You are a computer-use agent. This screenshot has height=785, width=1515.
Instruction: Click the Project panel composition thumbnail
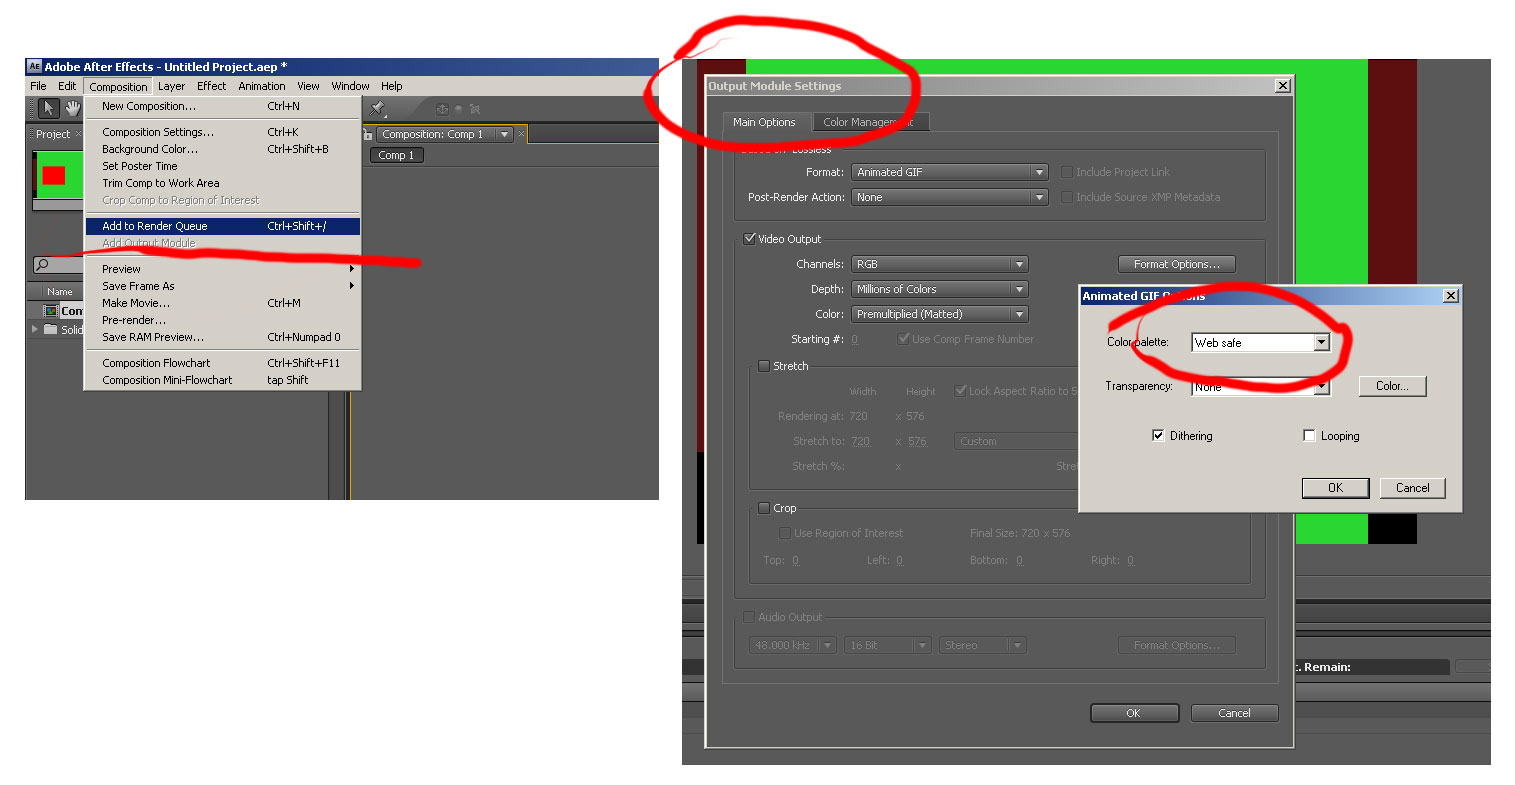pyautogui.click(x=58, y=175)
